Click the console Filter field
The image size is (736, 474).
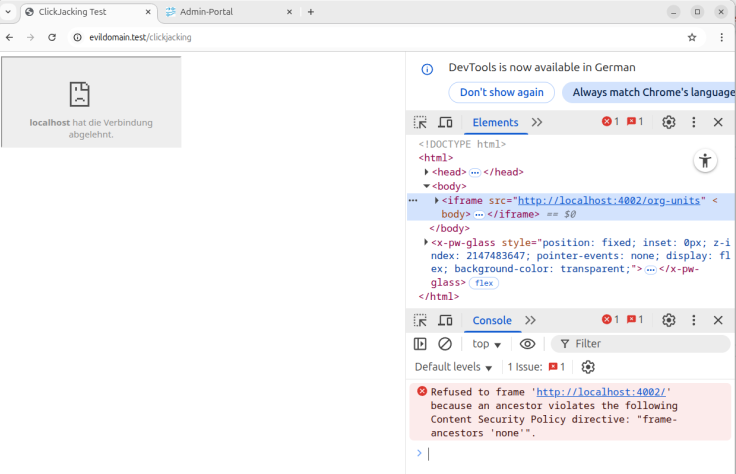(x=641, y=344)
